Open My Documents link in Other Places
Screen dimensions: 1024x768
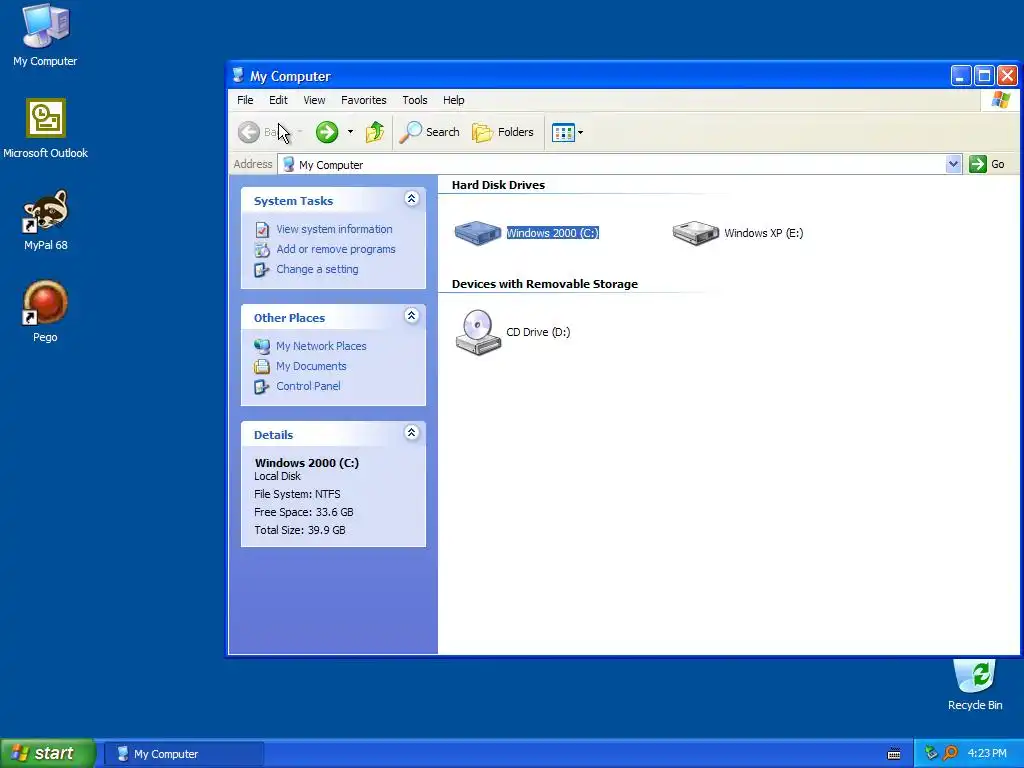point(312,366)
